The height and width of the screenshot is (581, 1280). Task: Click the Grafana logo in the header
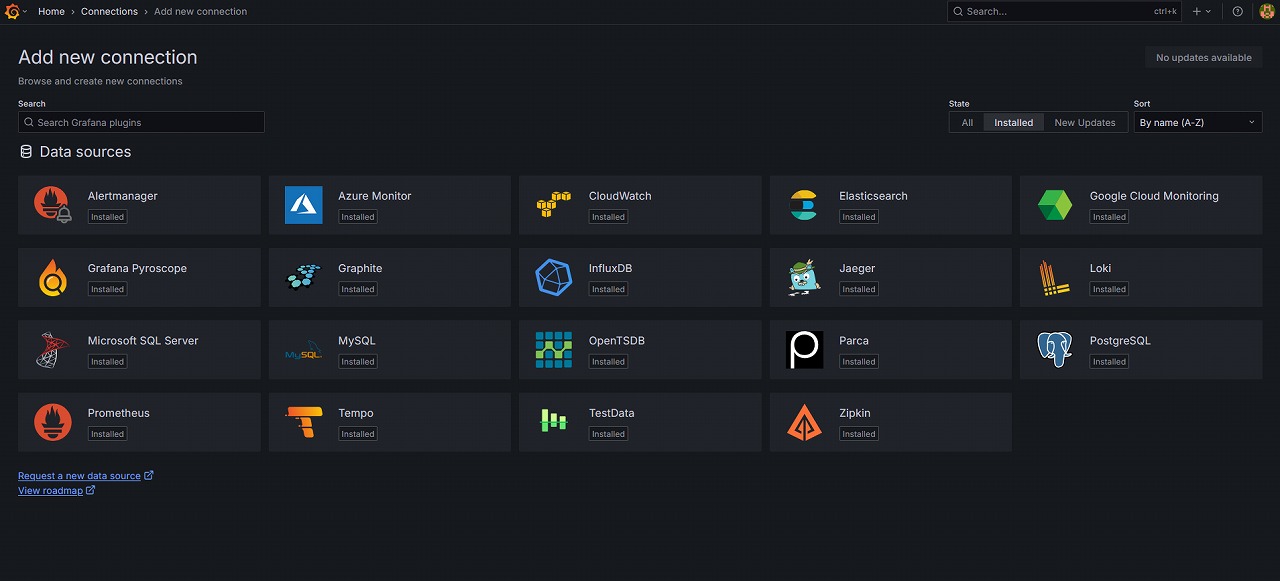point(12,12)
